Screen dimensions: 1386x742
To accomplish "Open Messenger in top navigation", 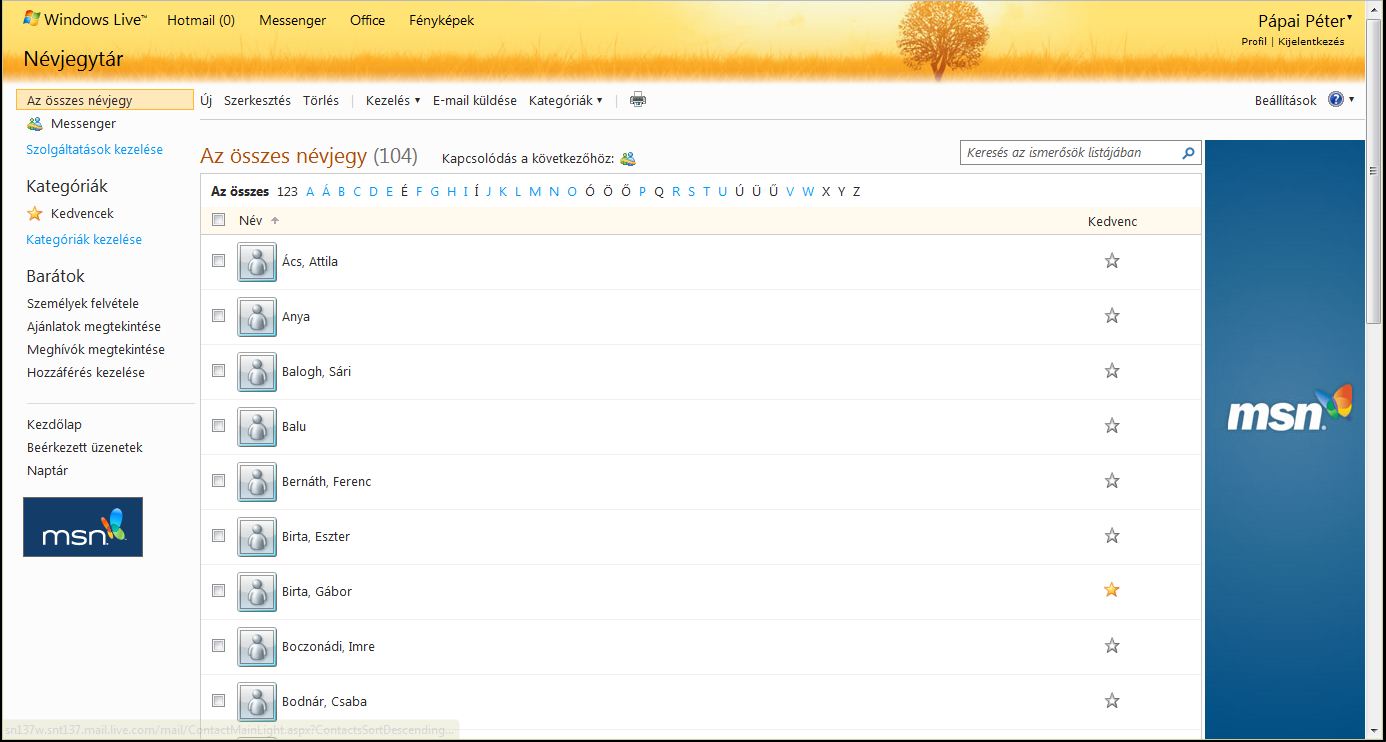I will point(292,20).
